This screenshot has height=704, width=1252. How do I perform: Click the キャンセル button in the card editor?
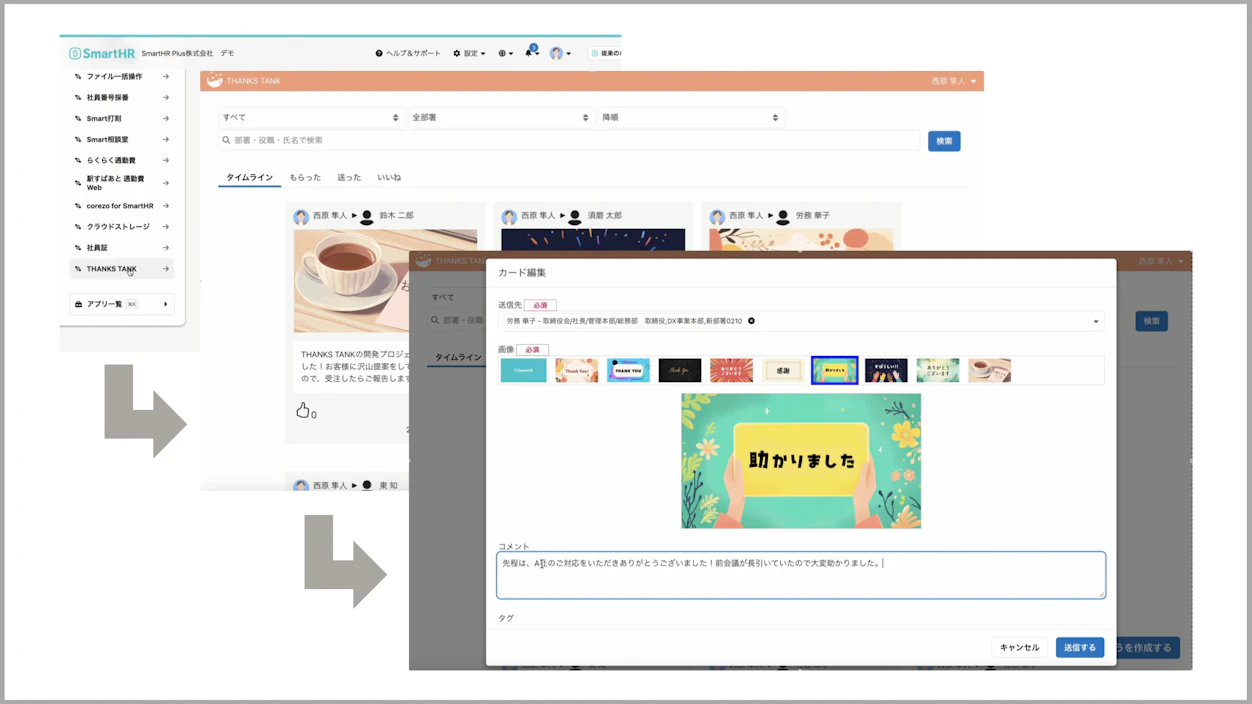coord(1019,647)
